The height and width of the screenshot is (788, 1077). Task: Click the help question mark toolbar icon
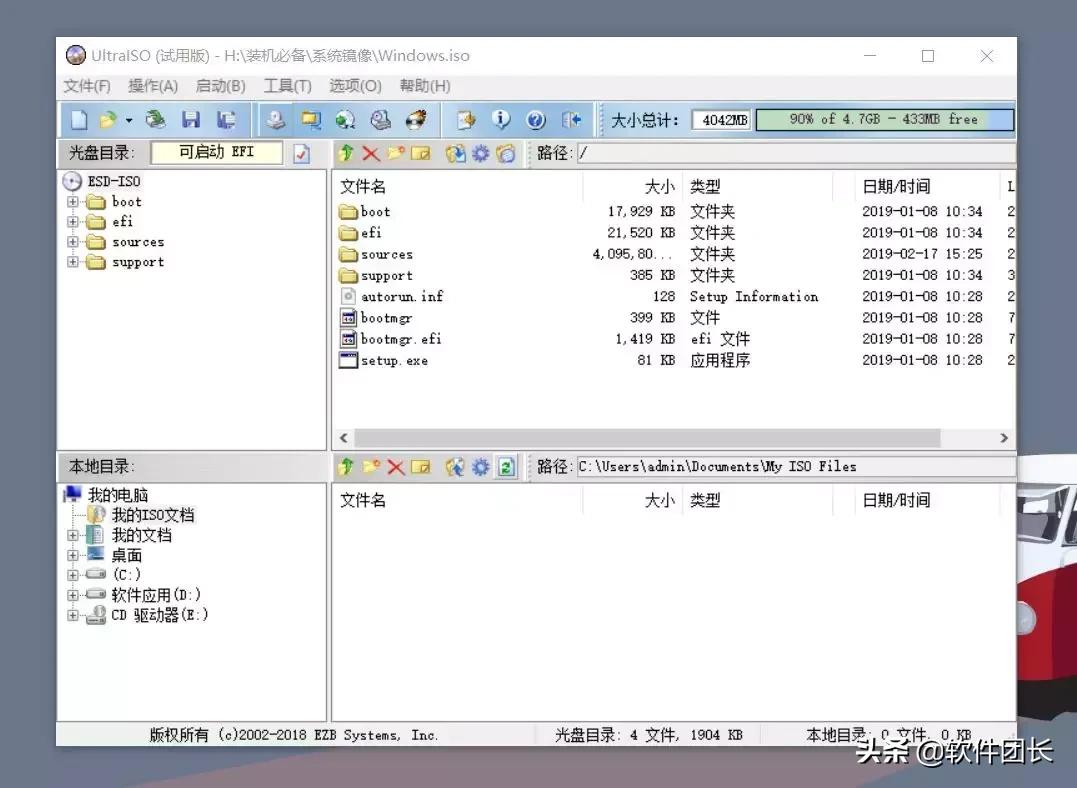click(x=537, y=118)
